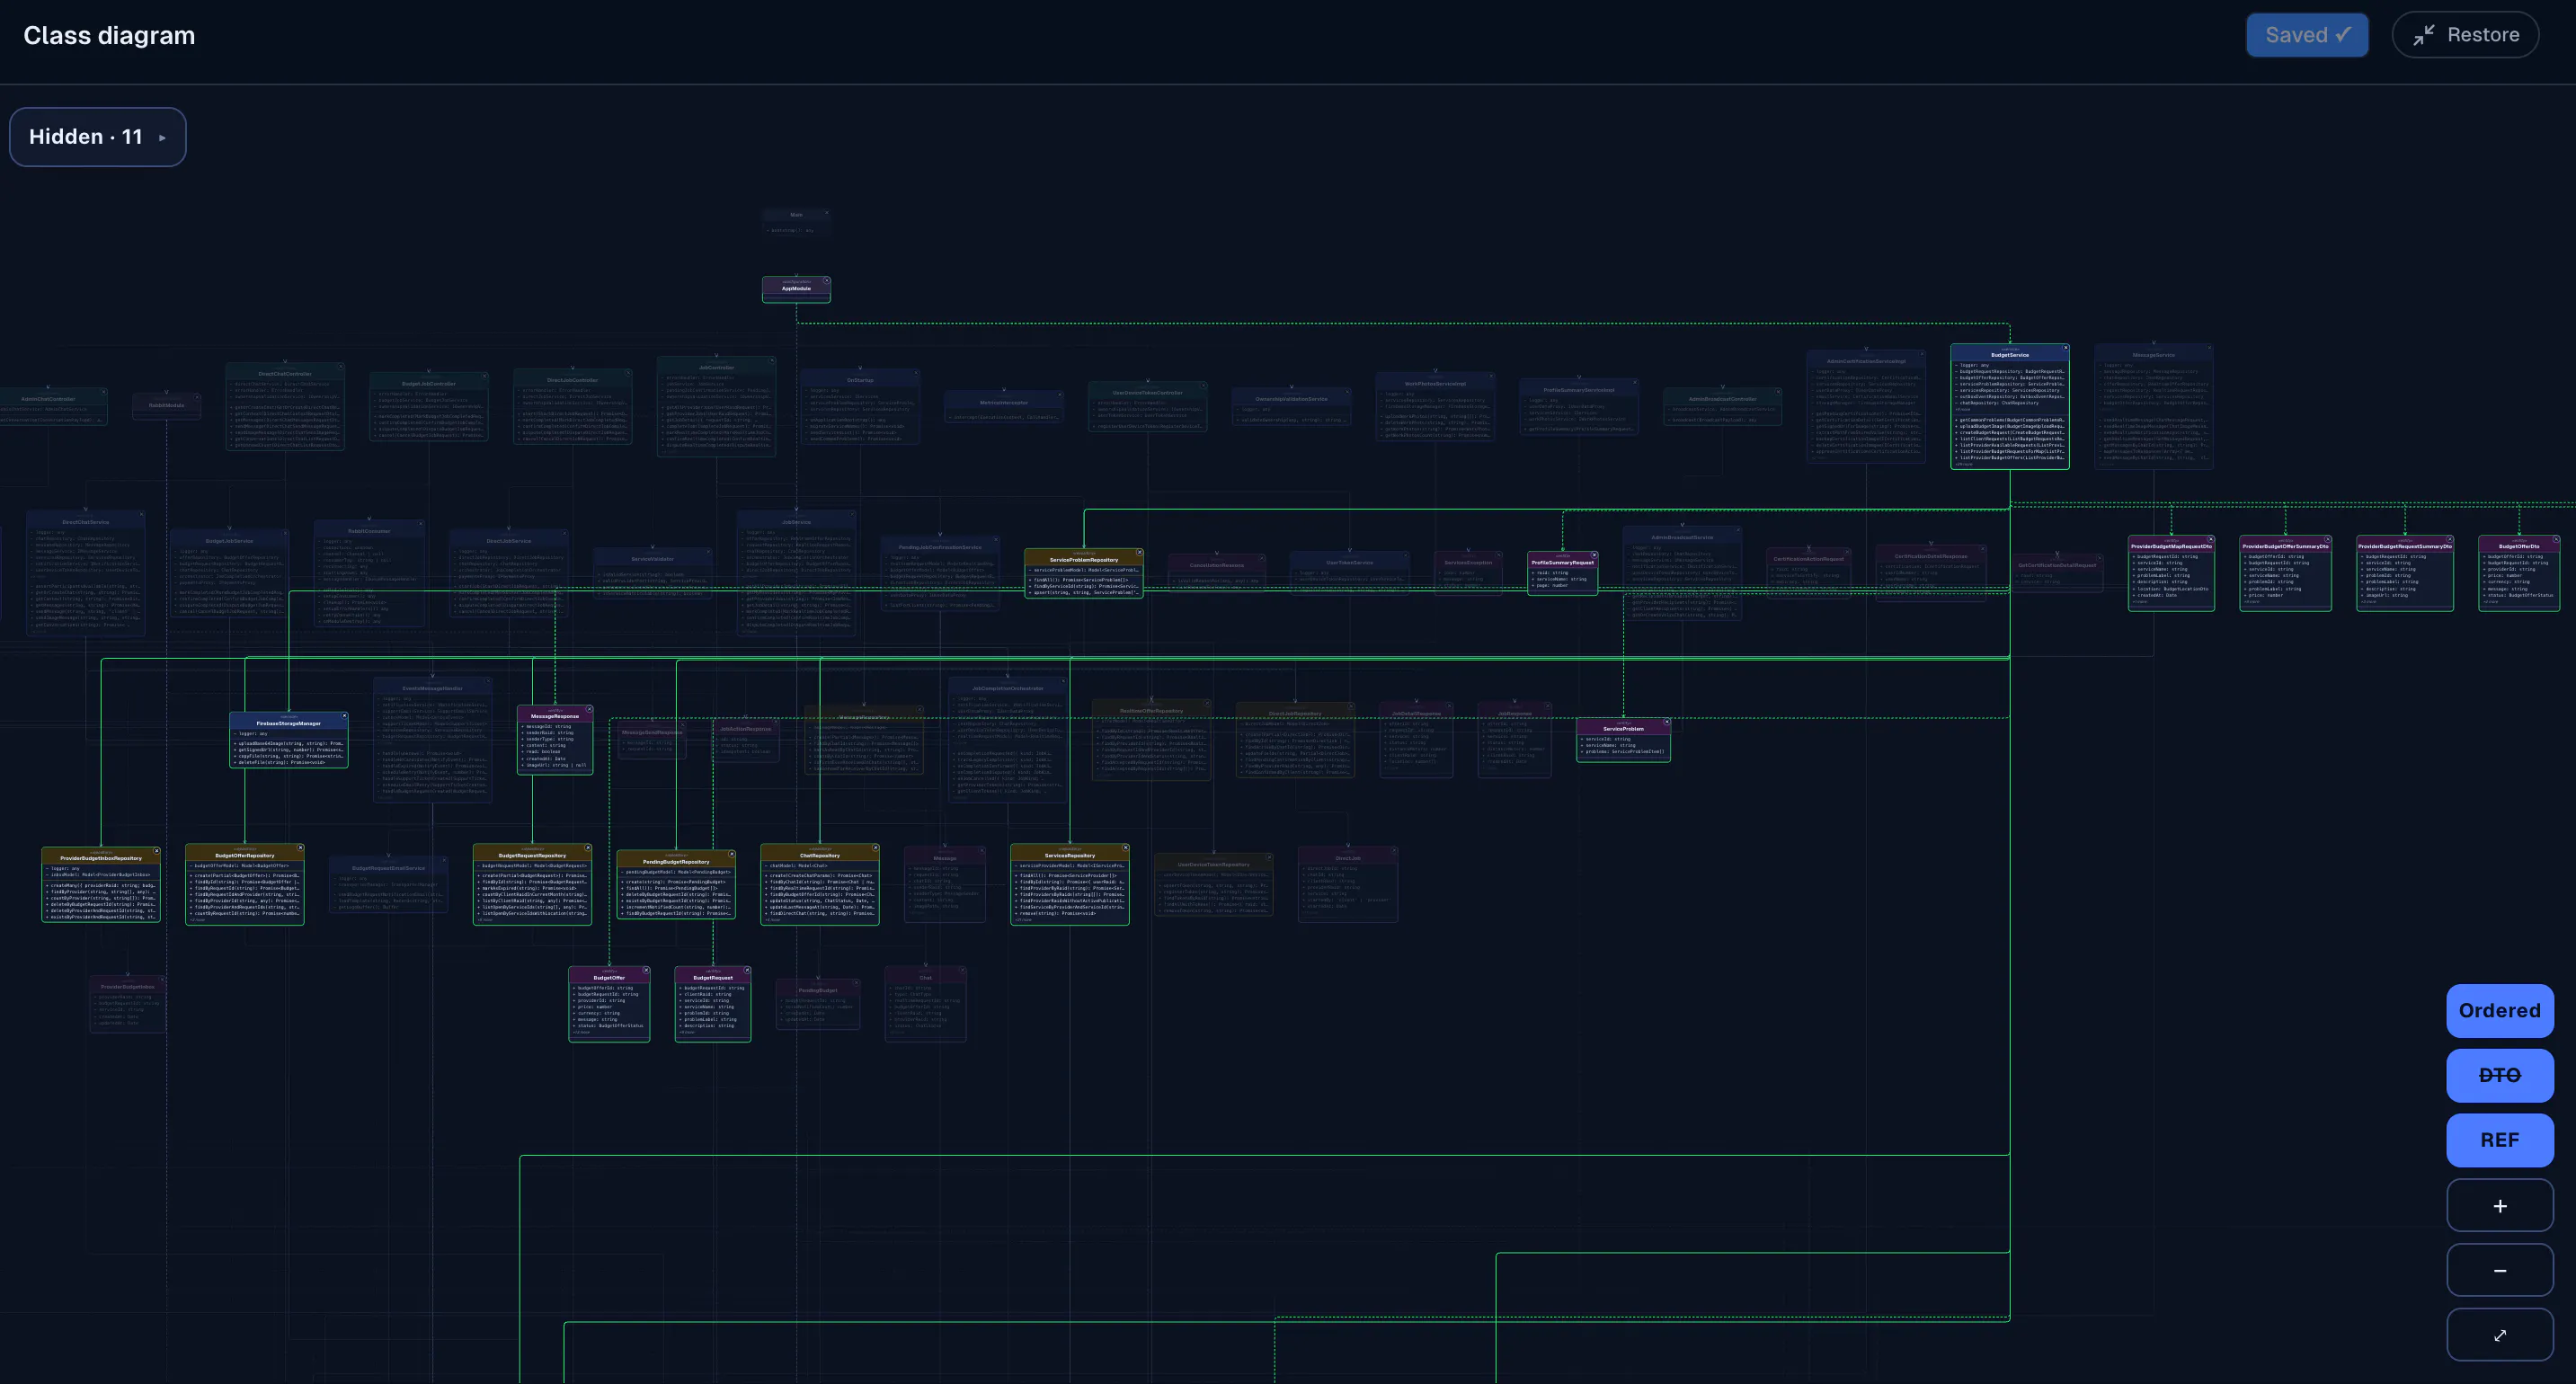Click the x icon on dimmed DirectChatService node
Viewport: 2576px width, 1384px height.
pos(141,514)
